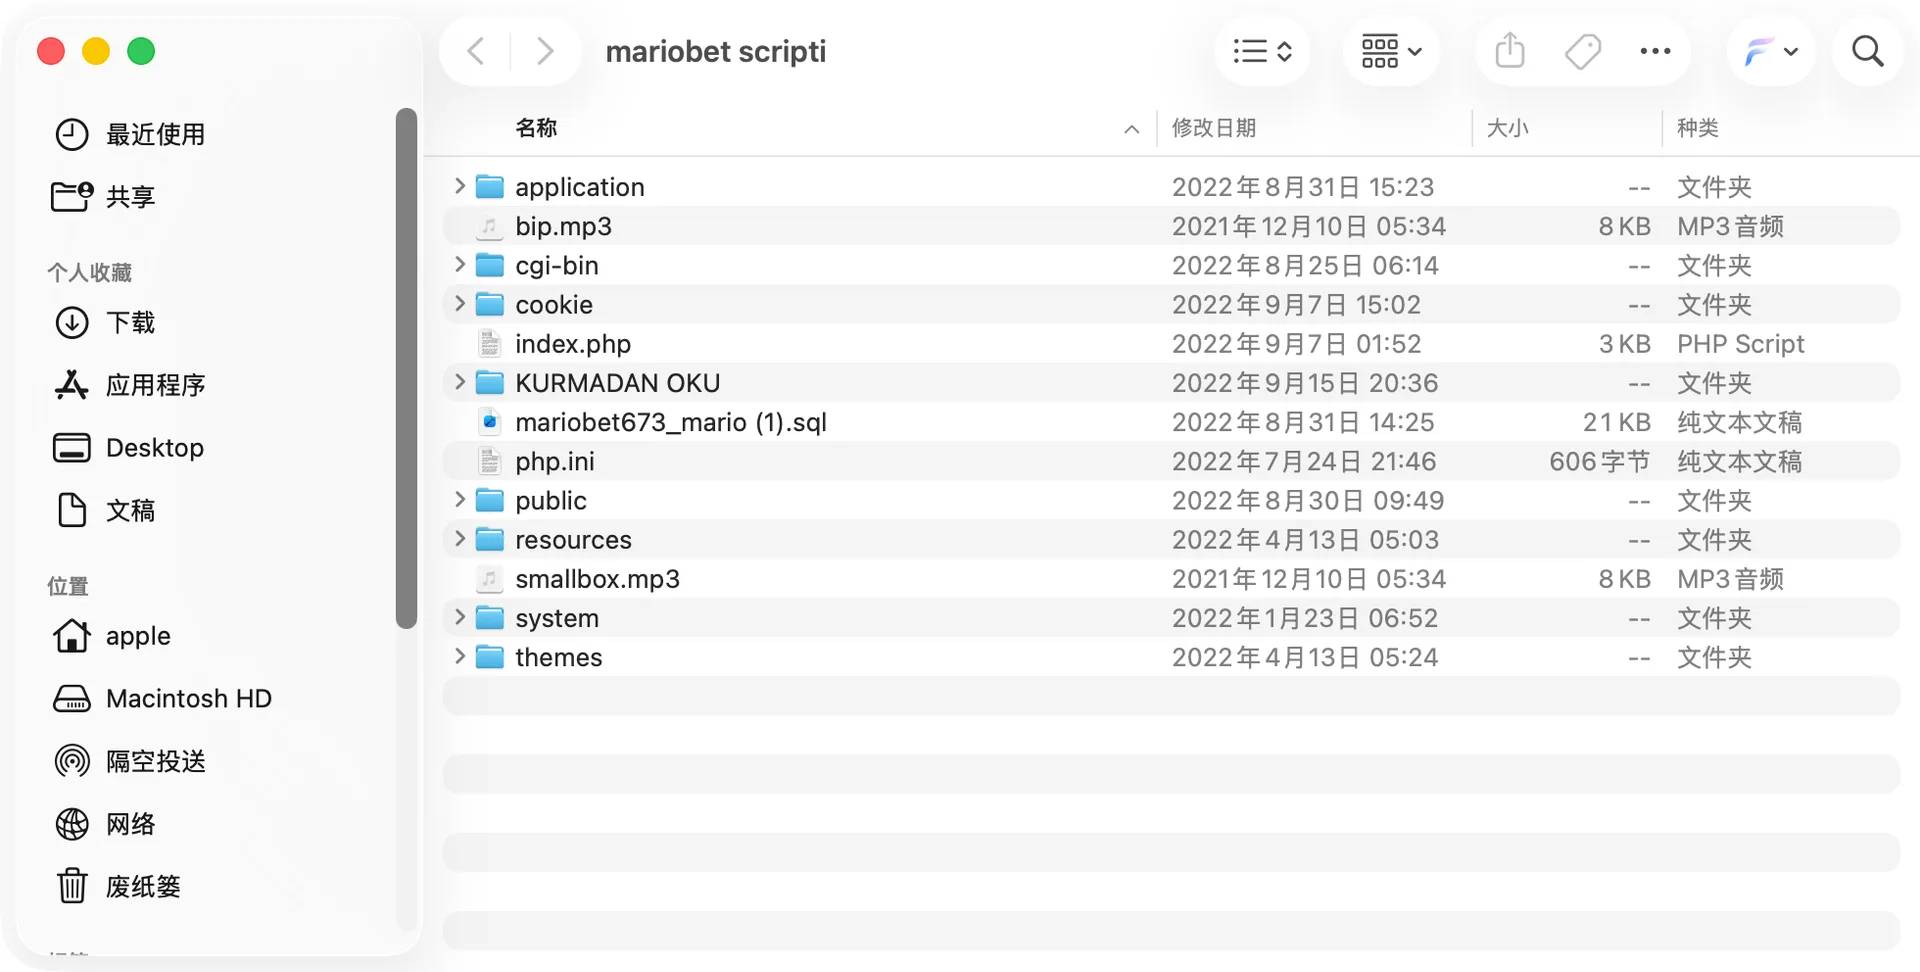Expand the cgi-bin folder
Screen dimensions: 1920x972
[x=460, y=264]
